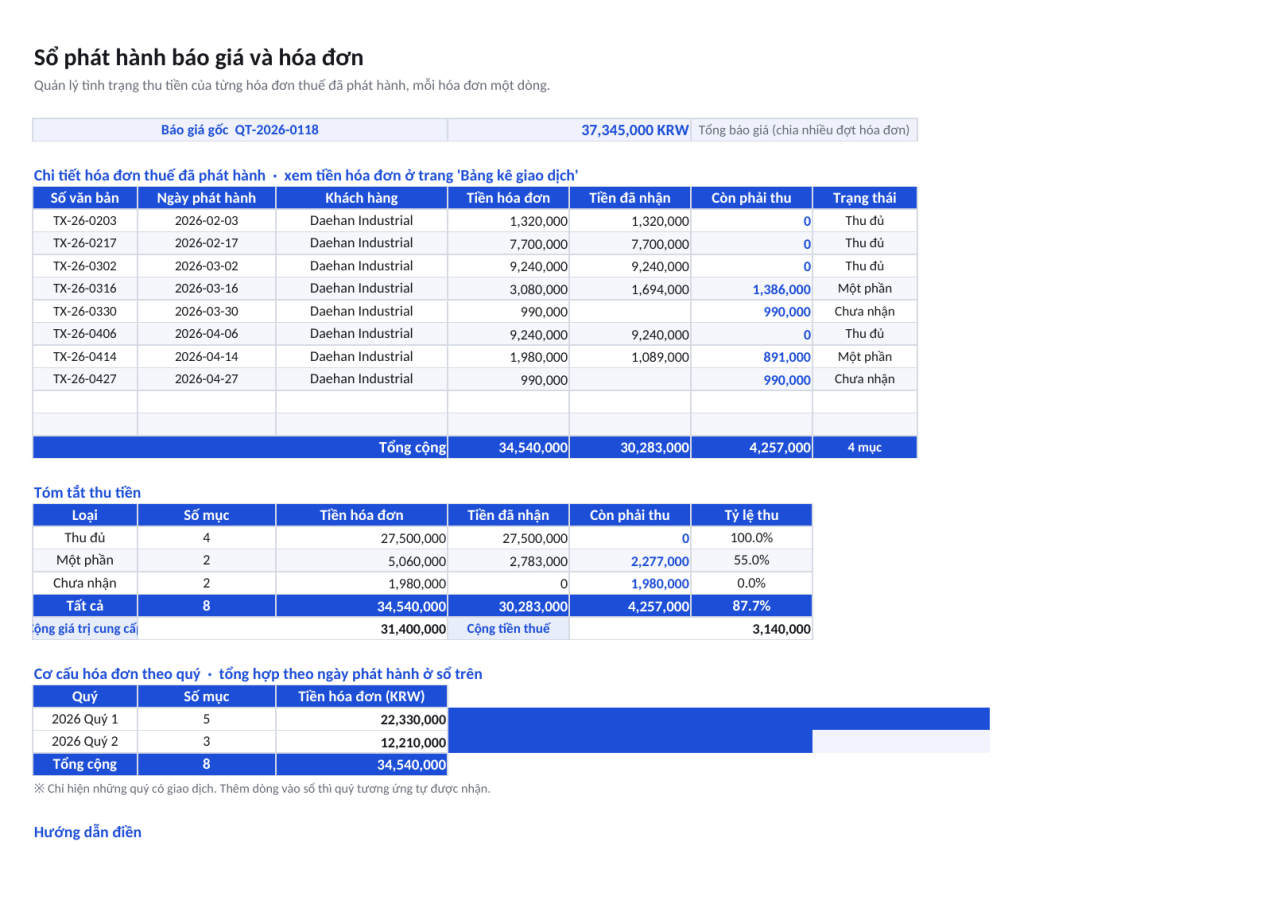Image resolution: width=1272 pixels, height=900 pixels.
Task: Select document number TX-26-0406
Action: pos(85,334)
